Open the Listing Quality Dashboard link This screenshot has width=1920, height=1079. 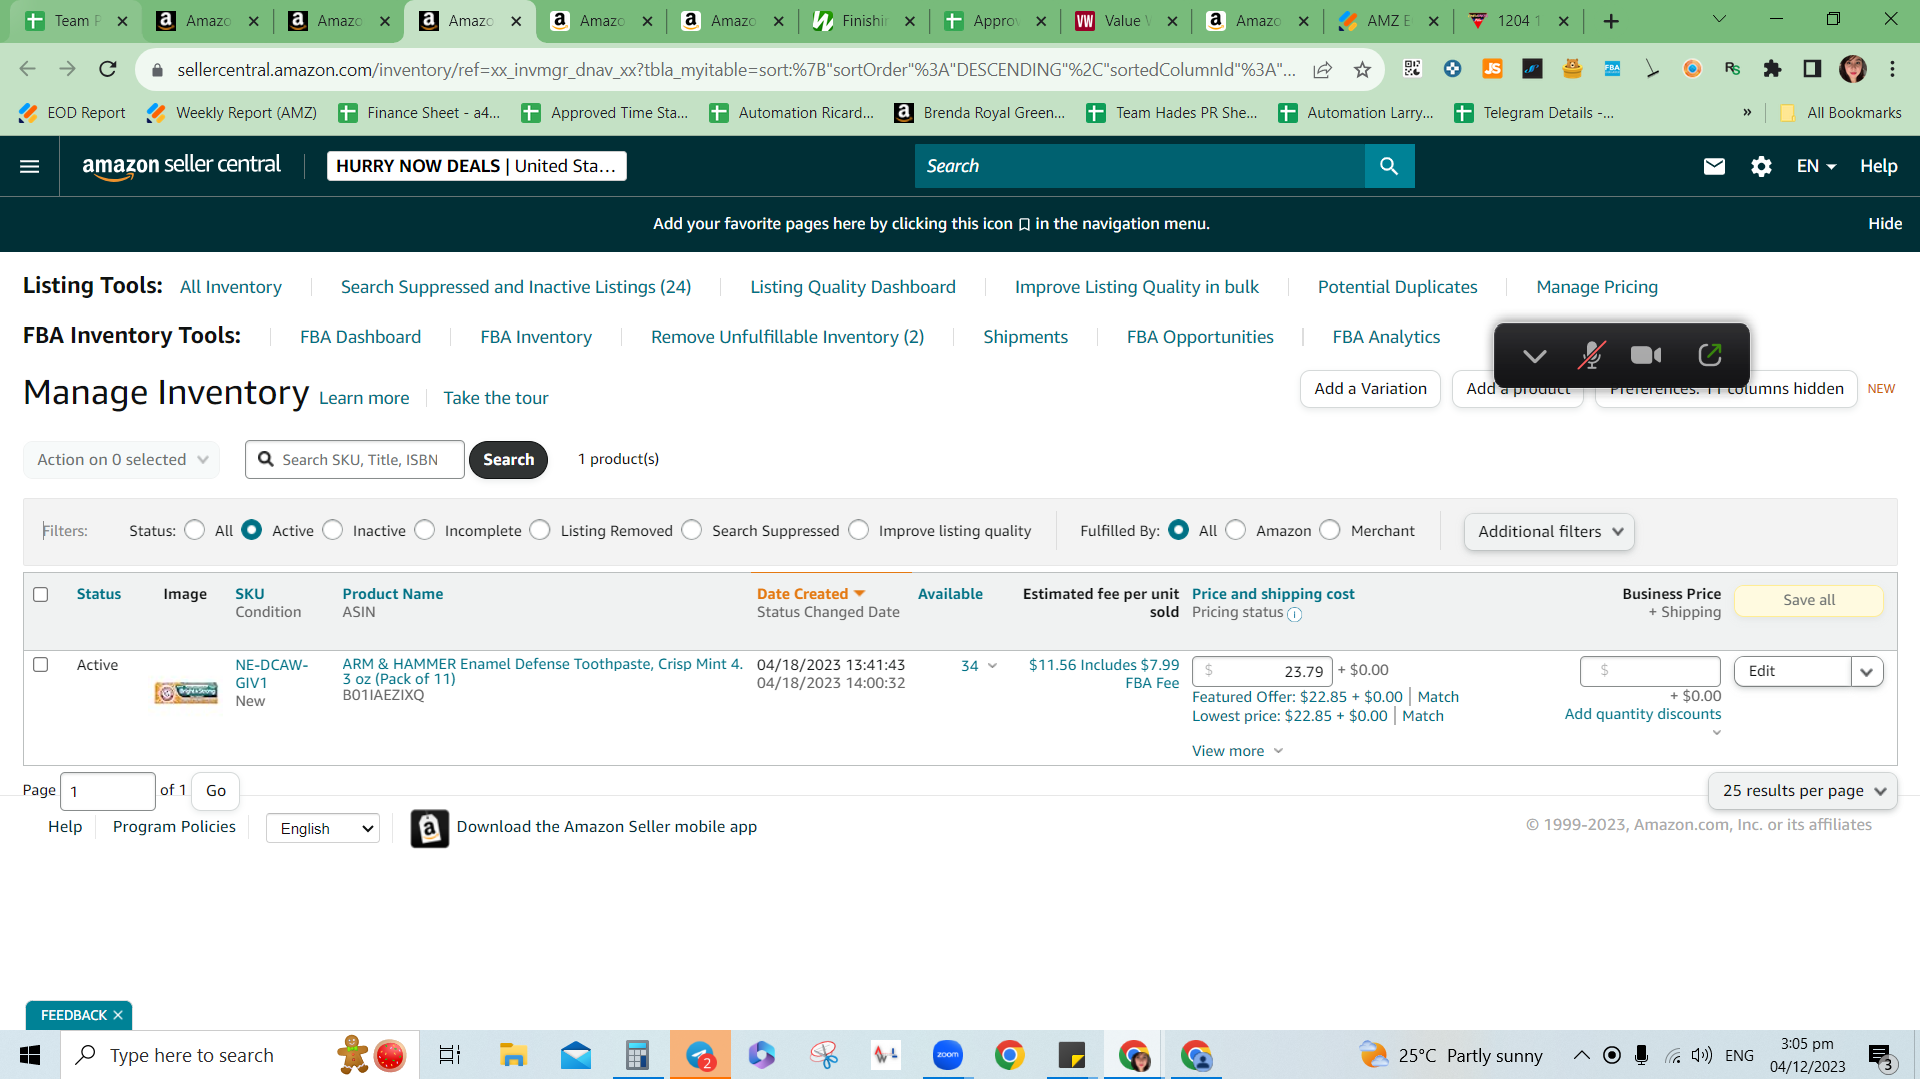point(853,287)
